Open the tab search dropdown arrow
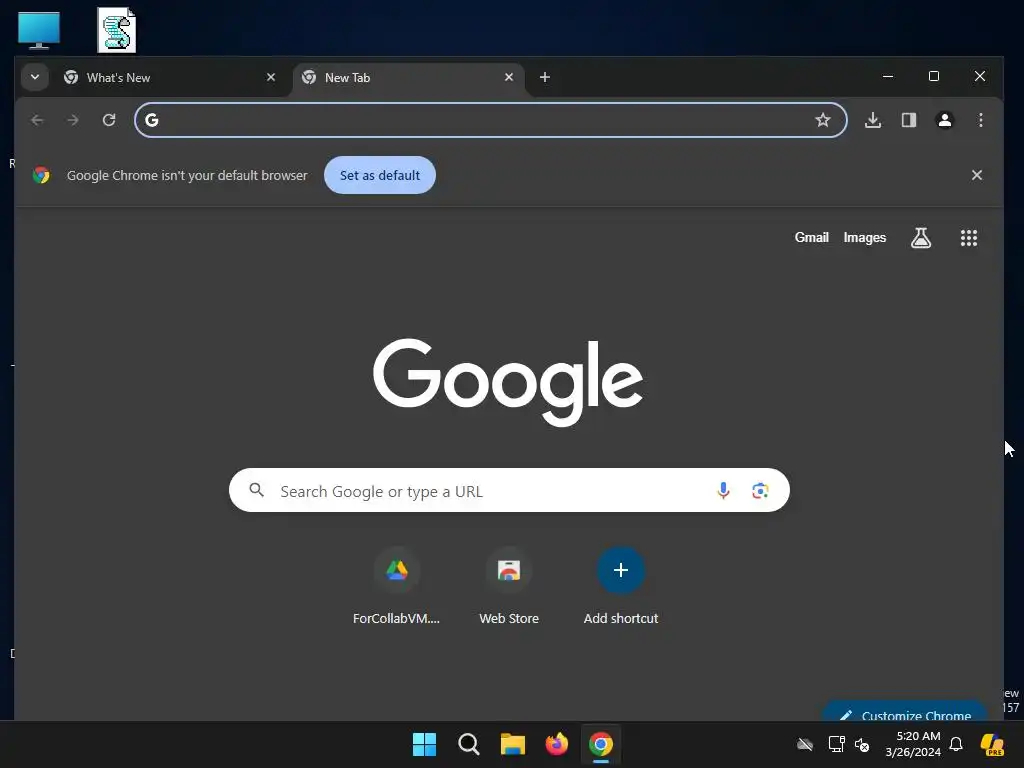 point(35,77)
